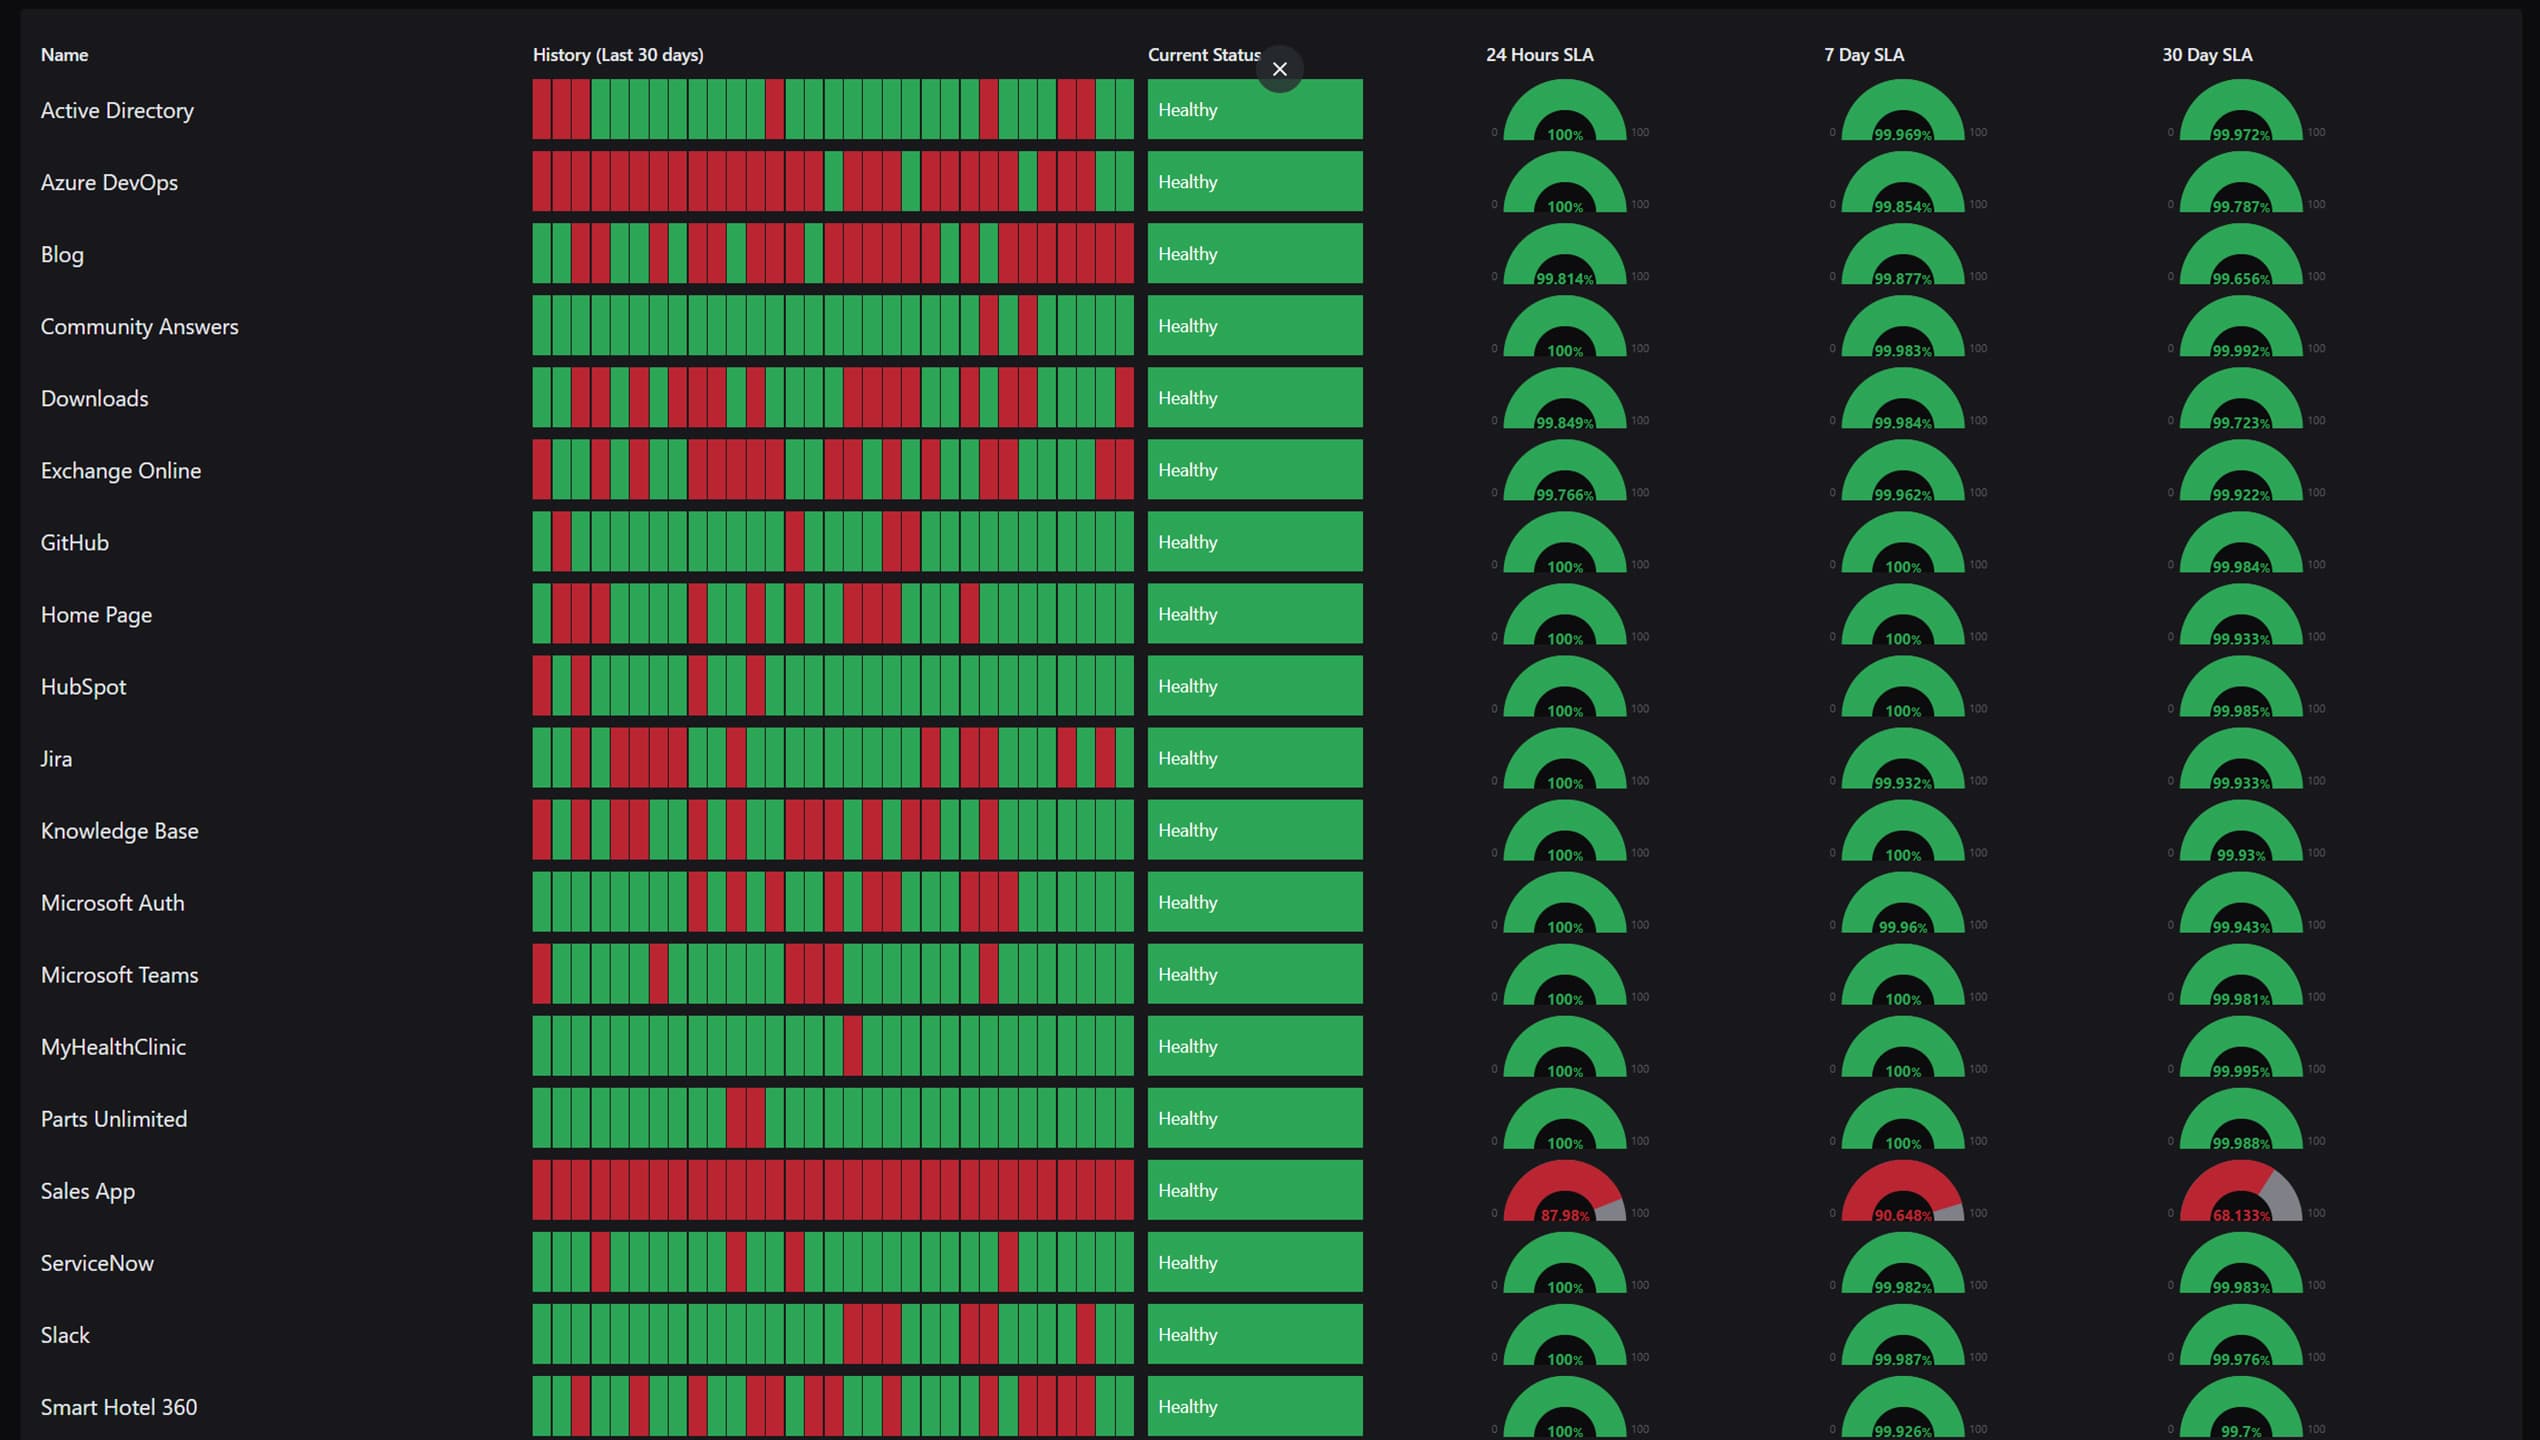2540x1440 pixels.
Task: Click the Current Status column header
Action: [x=1204, y=55]
